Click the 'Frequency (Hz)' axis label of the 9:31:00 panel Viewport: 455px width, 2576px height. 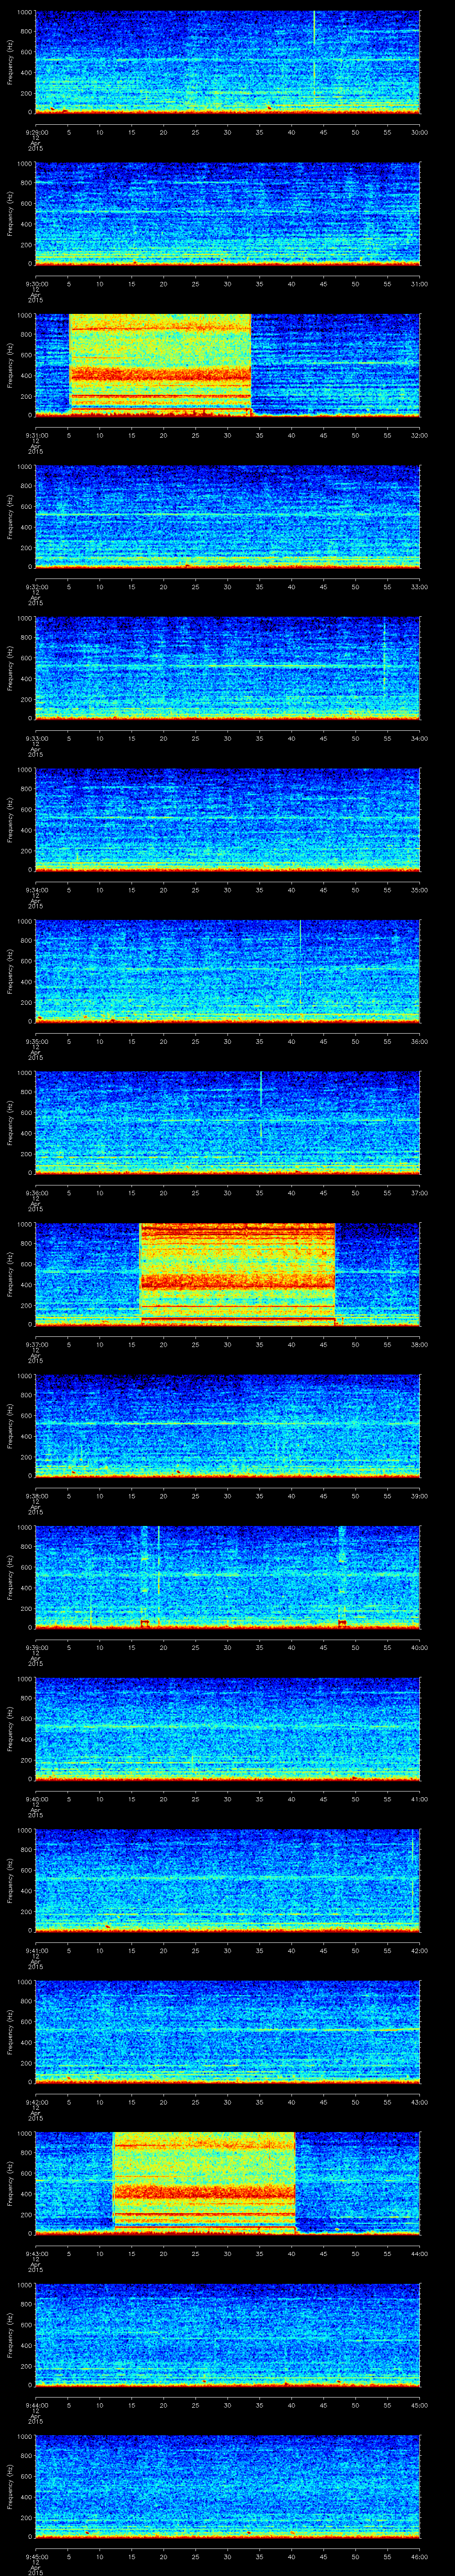coord(10,365)
